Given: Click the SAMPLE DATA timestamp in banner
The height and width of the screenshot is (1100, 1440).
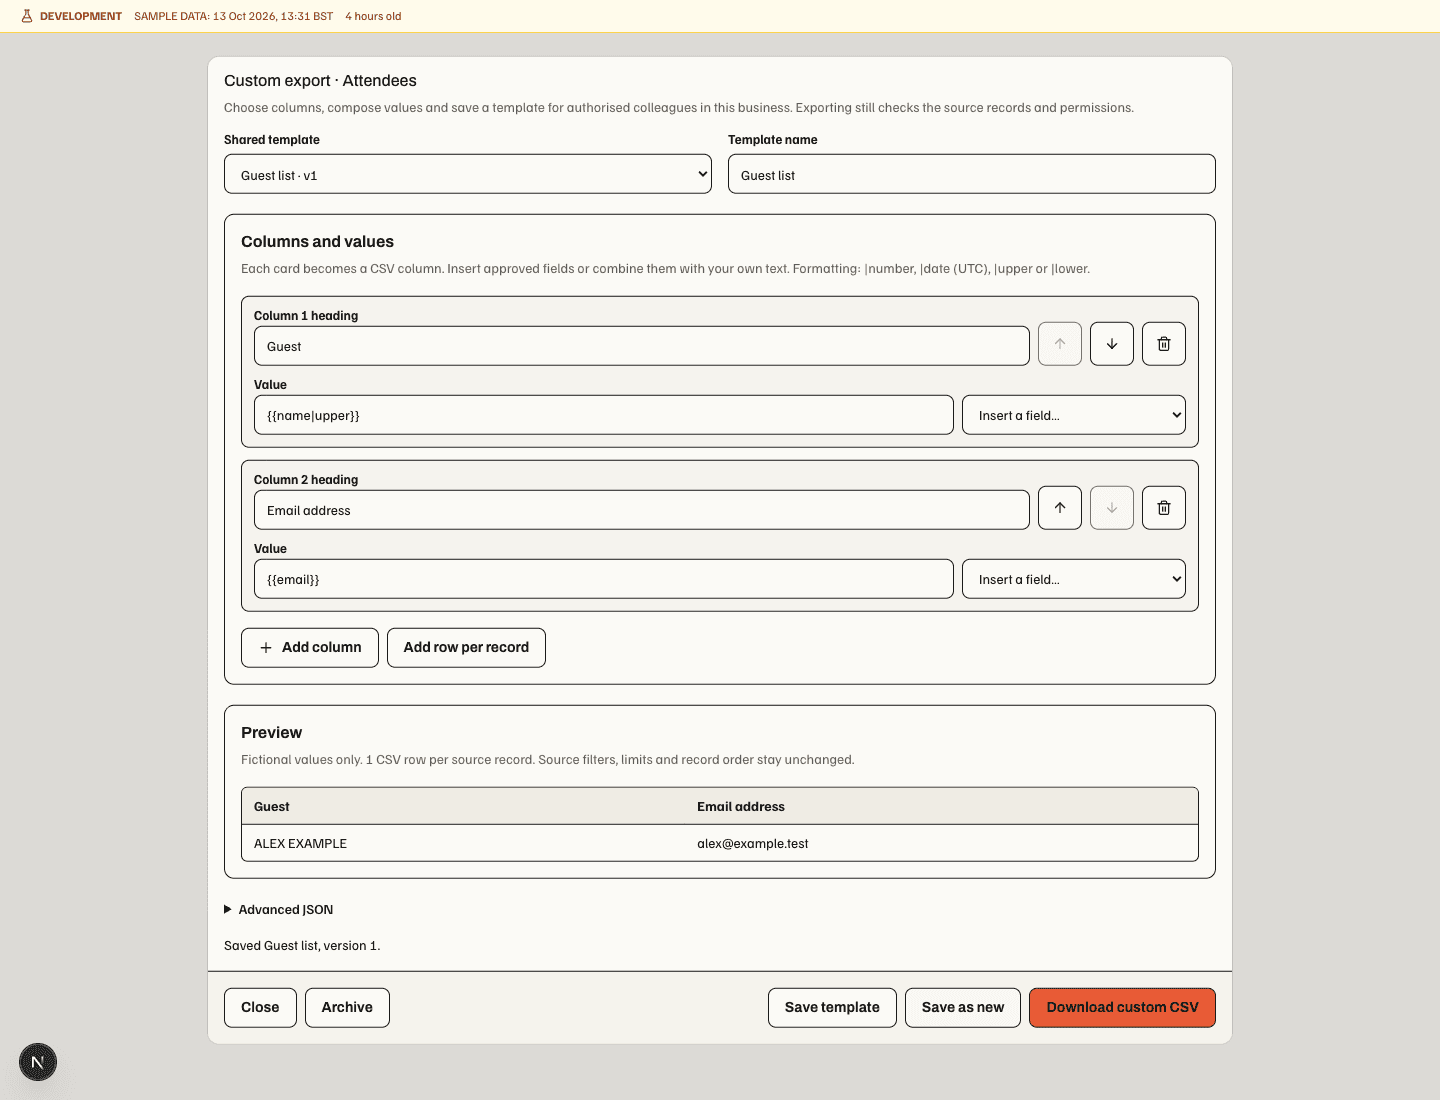Looking at the screenshot, I should tap(233, 16).
